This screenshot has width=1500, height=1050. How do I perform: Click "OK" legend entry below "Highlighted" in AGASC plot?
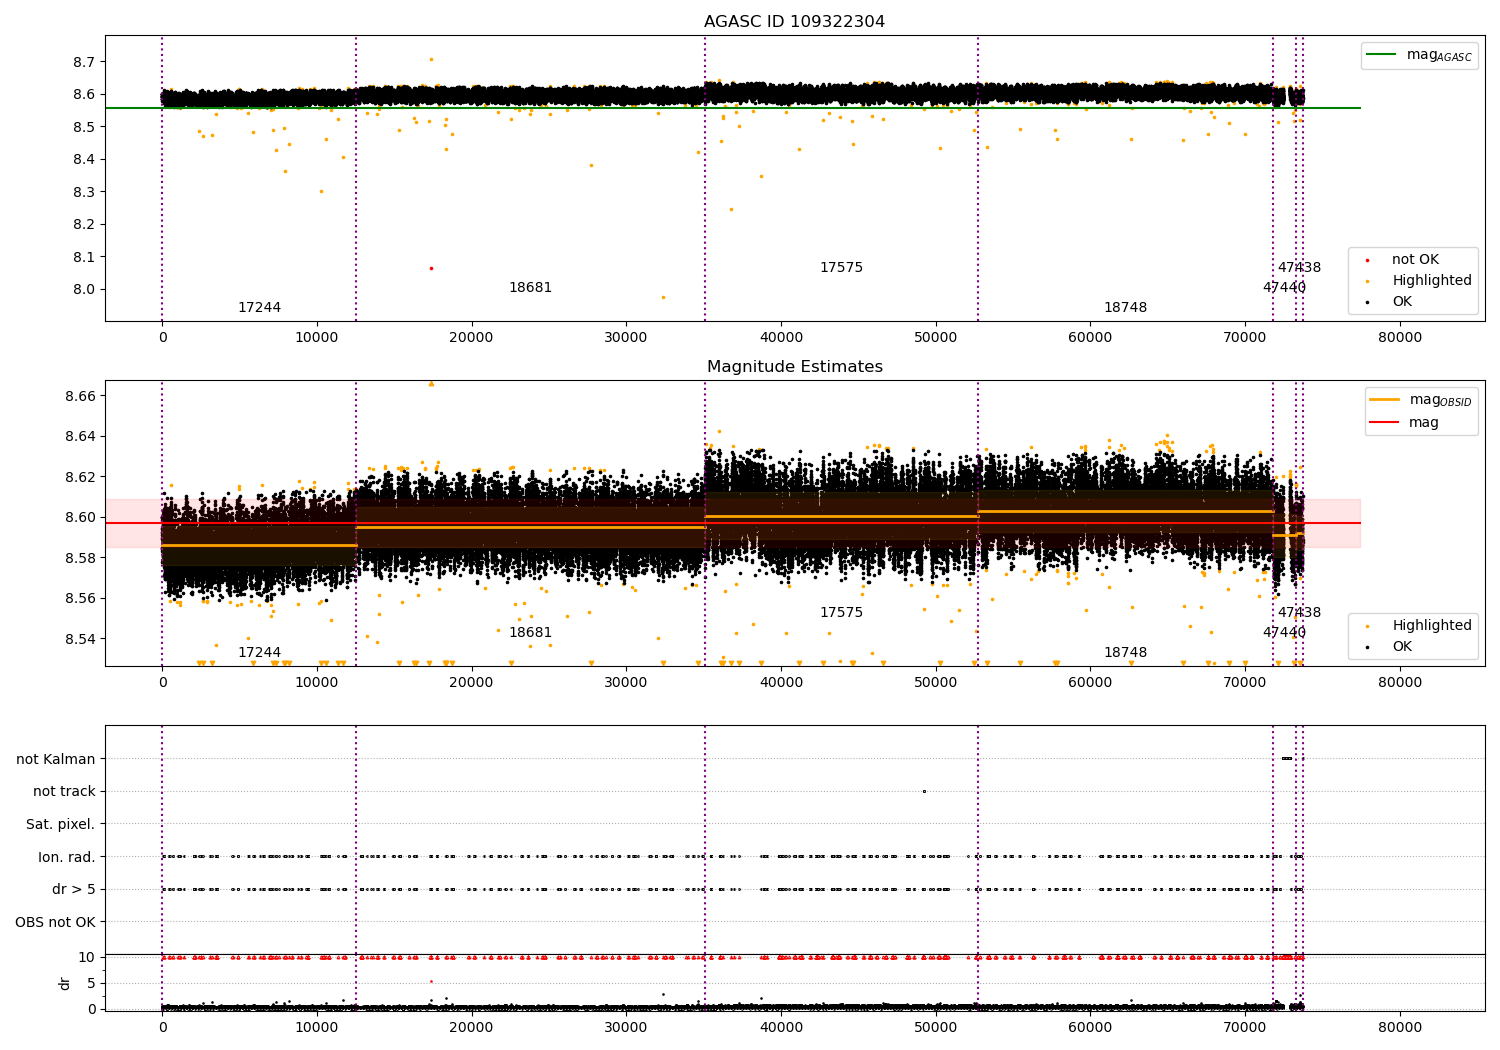pos(1402,302)
